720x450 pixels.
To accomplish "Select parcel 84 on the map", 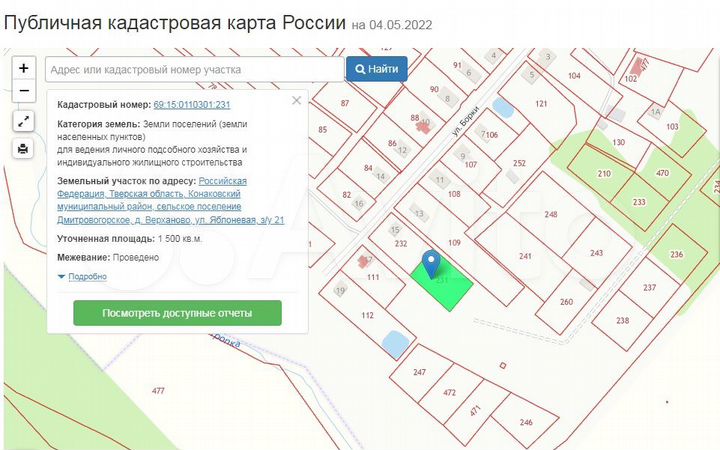I will coord(368,168).
